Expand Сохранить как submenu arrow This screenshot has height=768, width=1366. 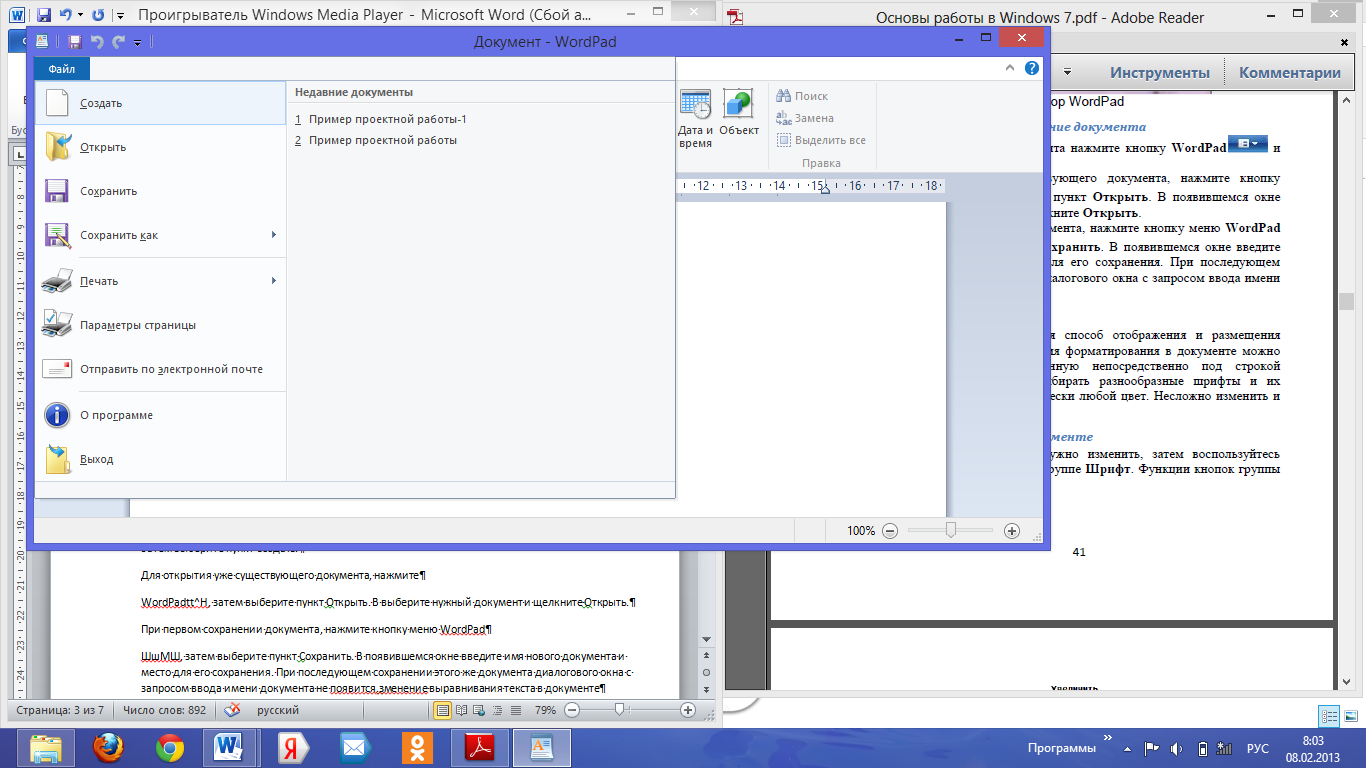(x=273, y=235)
